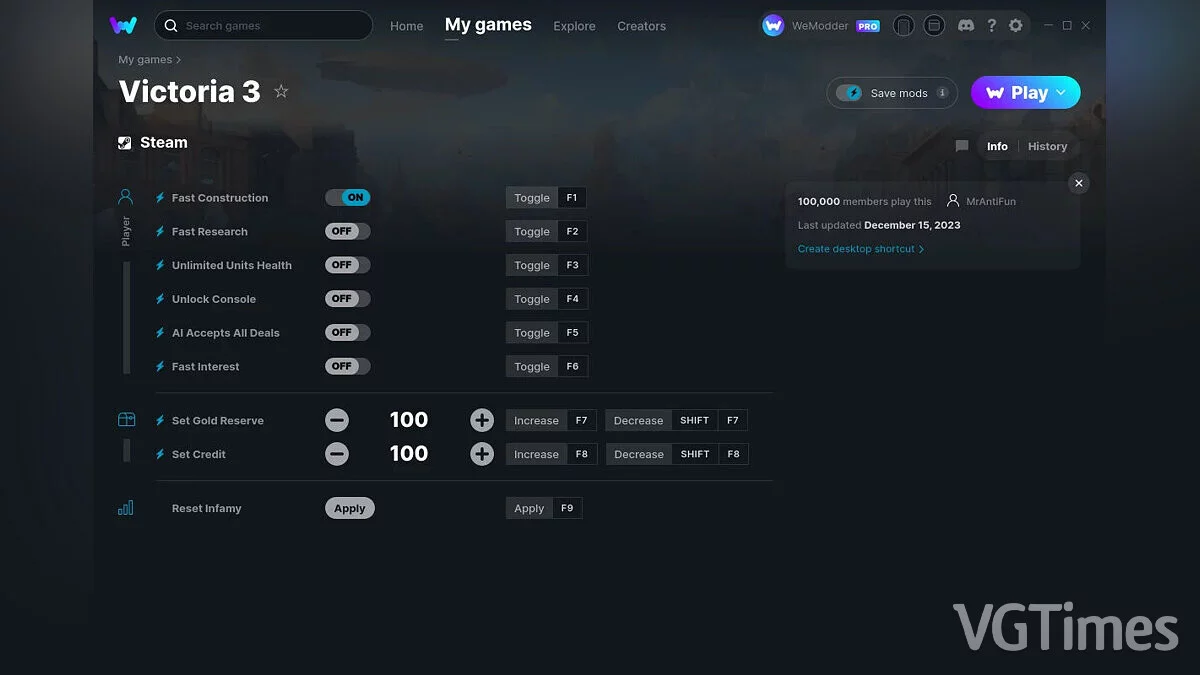Click the Toggle F1 hotkey button
Screen dimensions: 1200x675
pos(546,198)
